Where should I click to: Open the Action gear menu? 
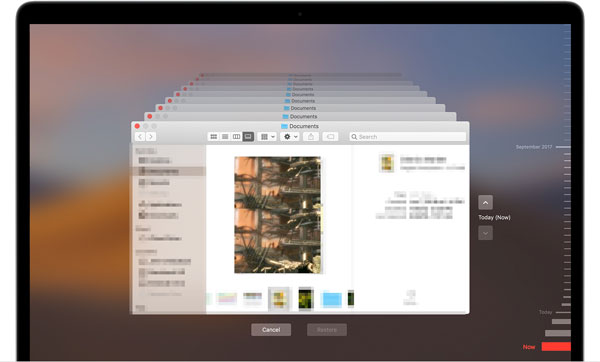290,137
